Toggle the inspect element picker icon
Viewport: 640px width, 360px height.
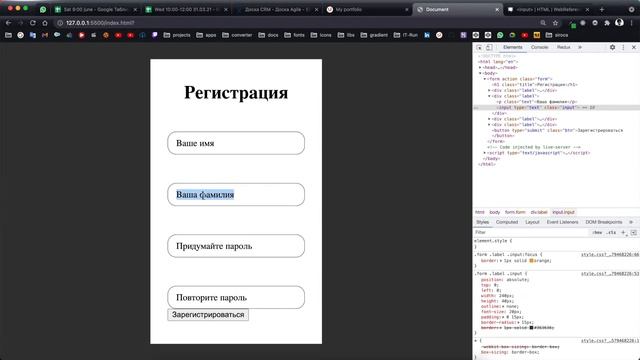480,47
